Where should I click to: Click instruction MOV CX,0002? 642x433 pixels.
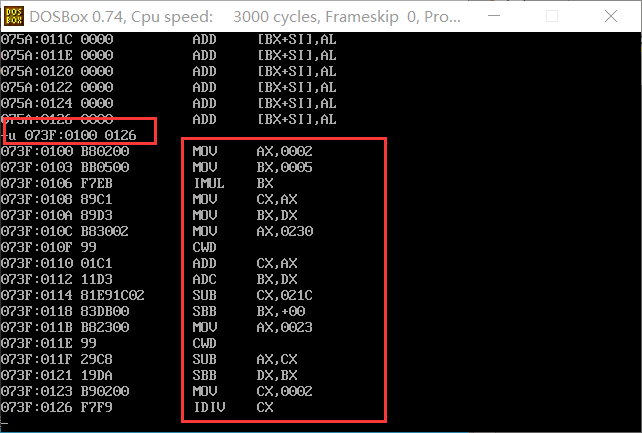252,391
